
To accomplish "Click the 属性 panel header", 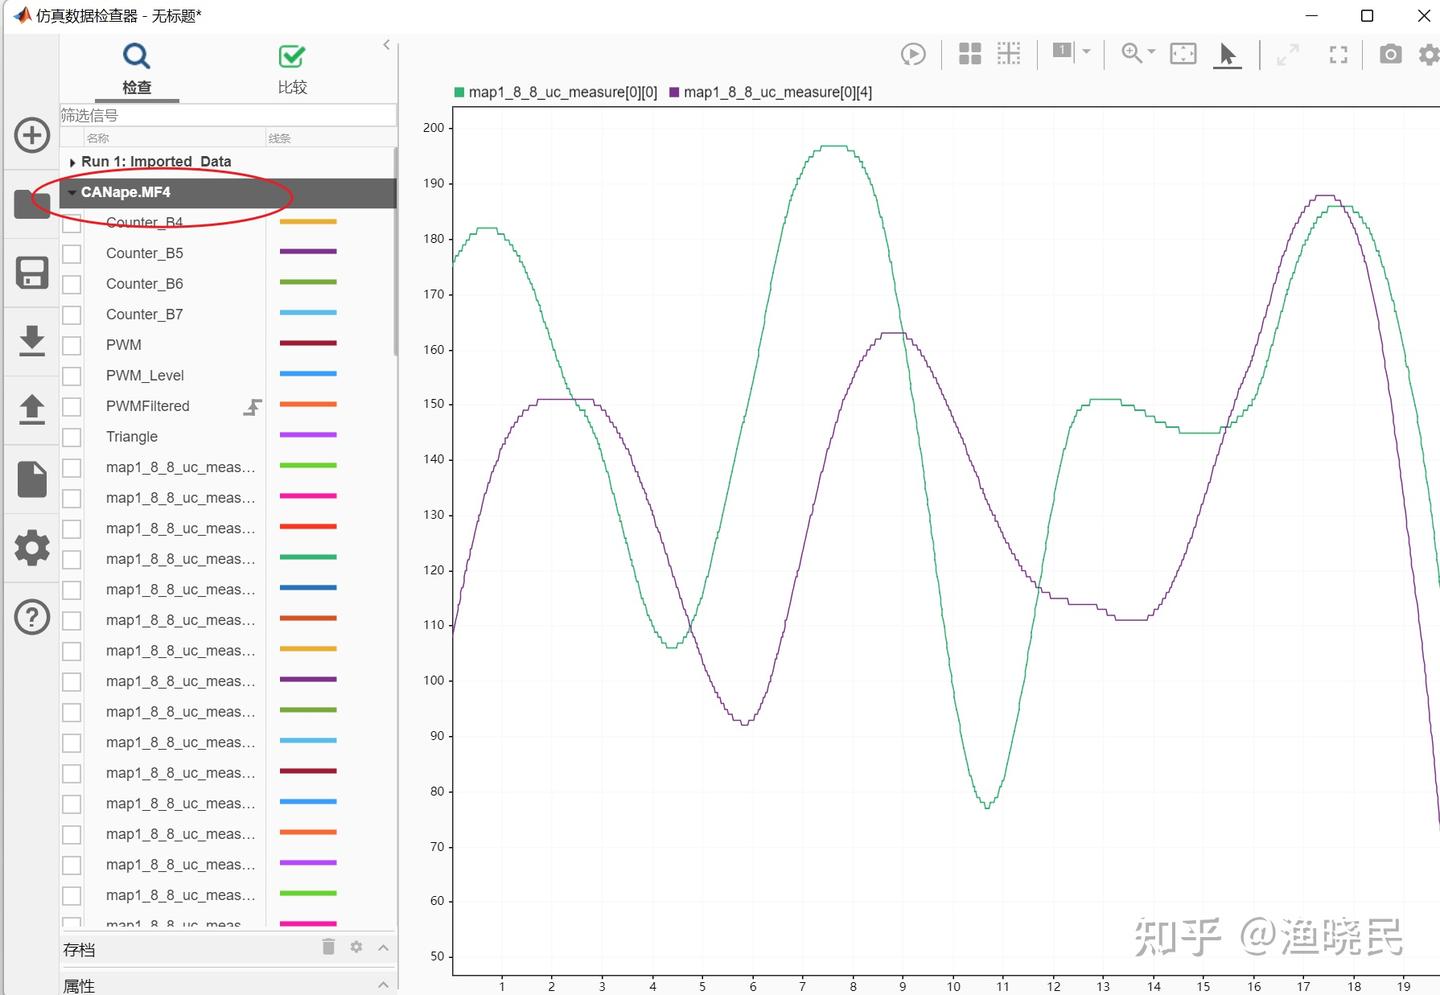I will 79,985.
